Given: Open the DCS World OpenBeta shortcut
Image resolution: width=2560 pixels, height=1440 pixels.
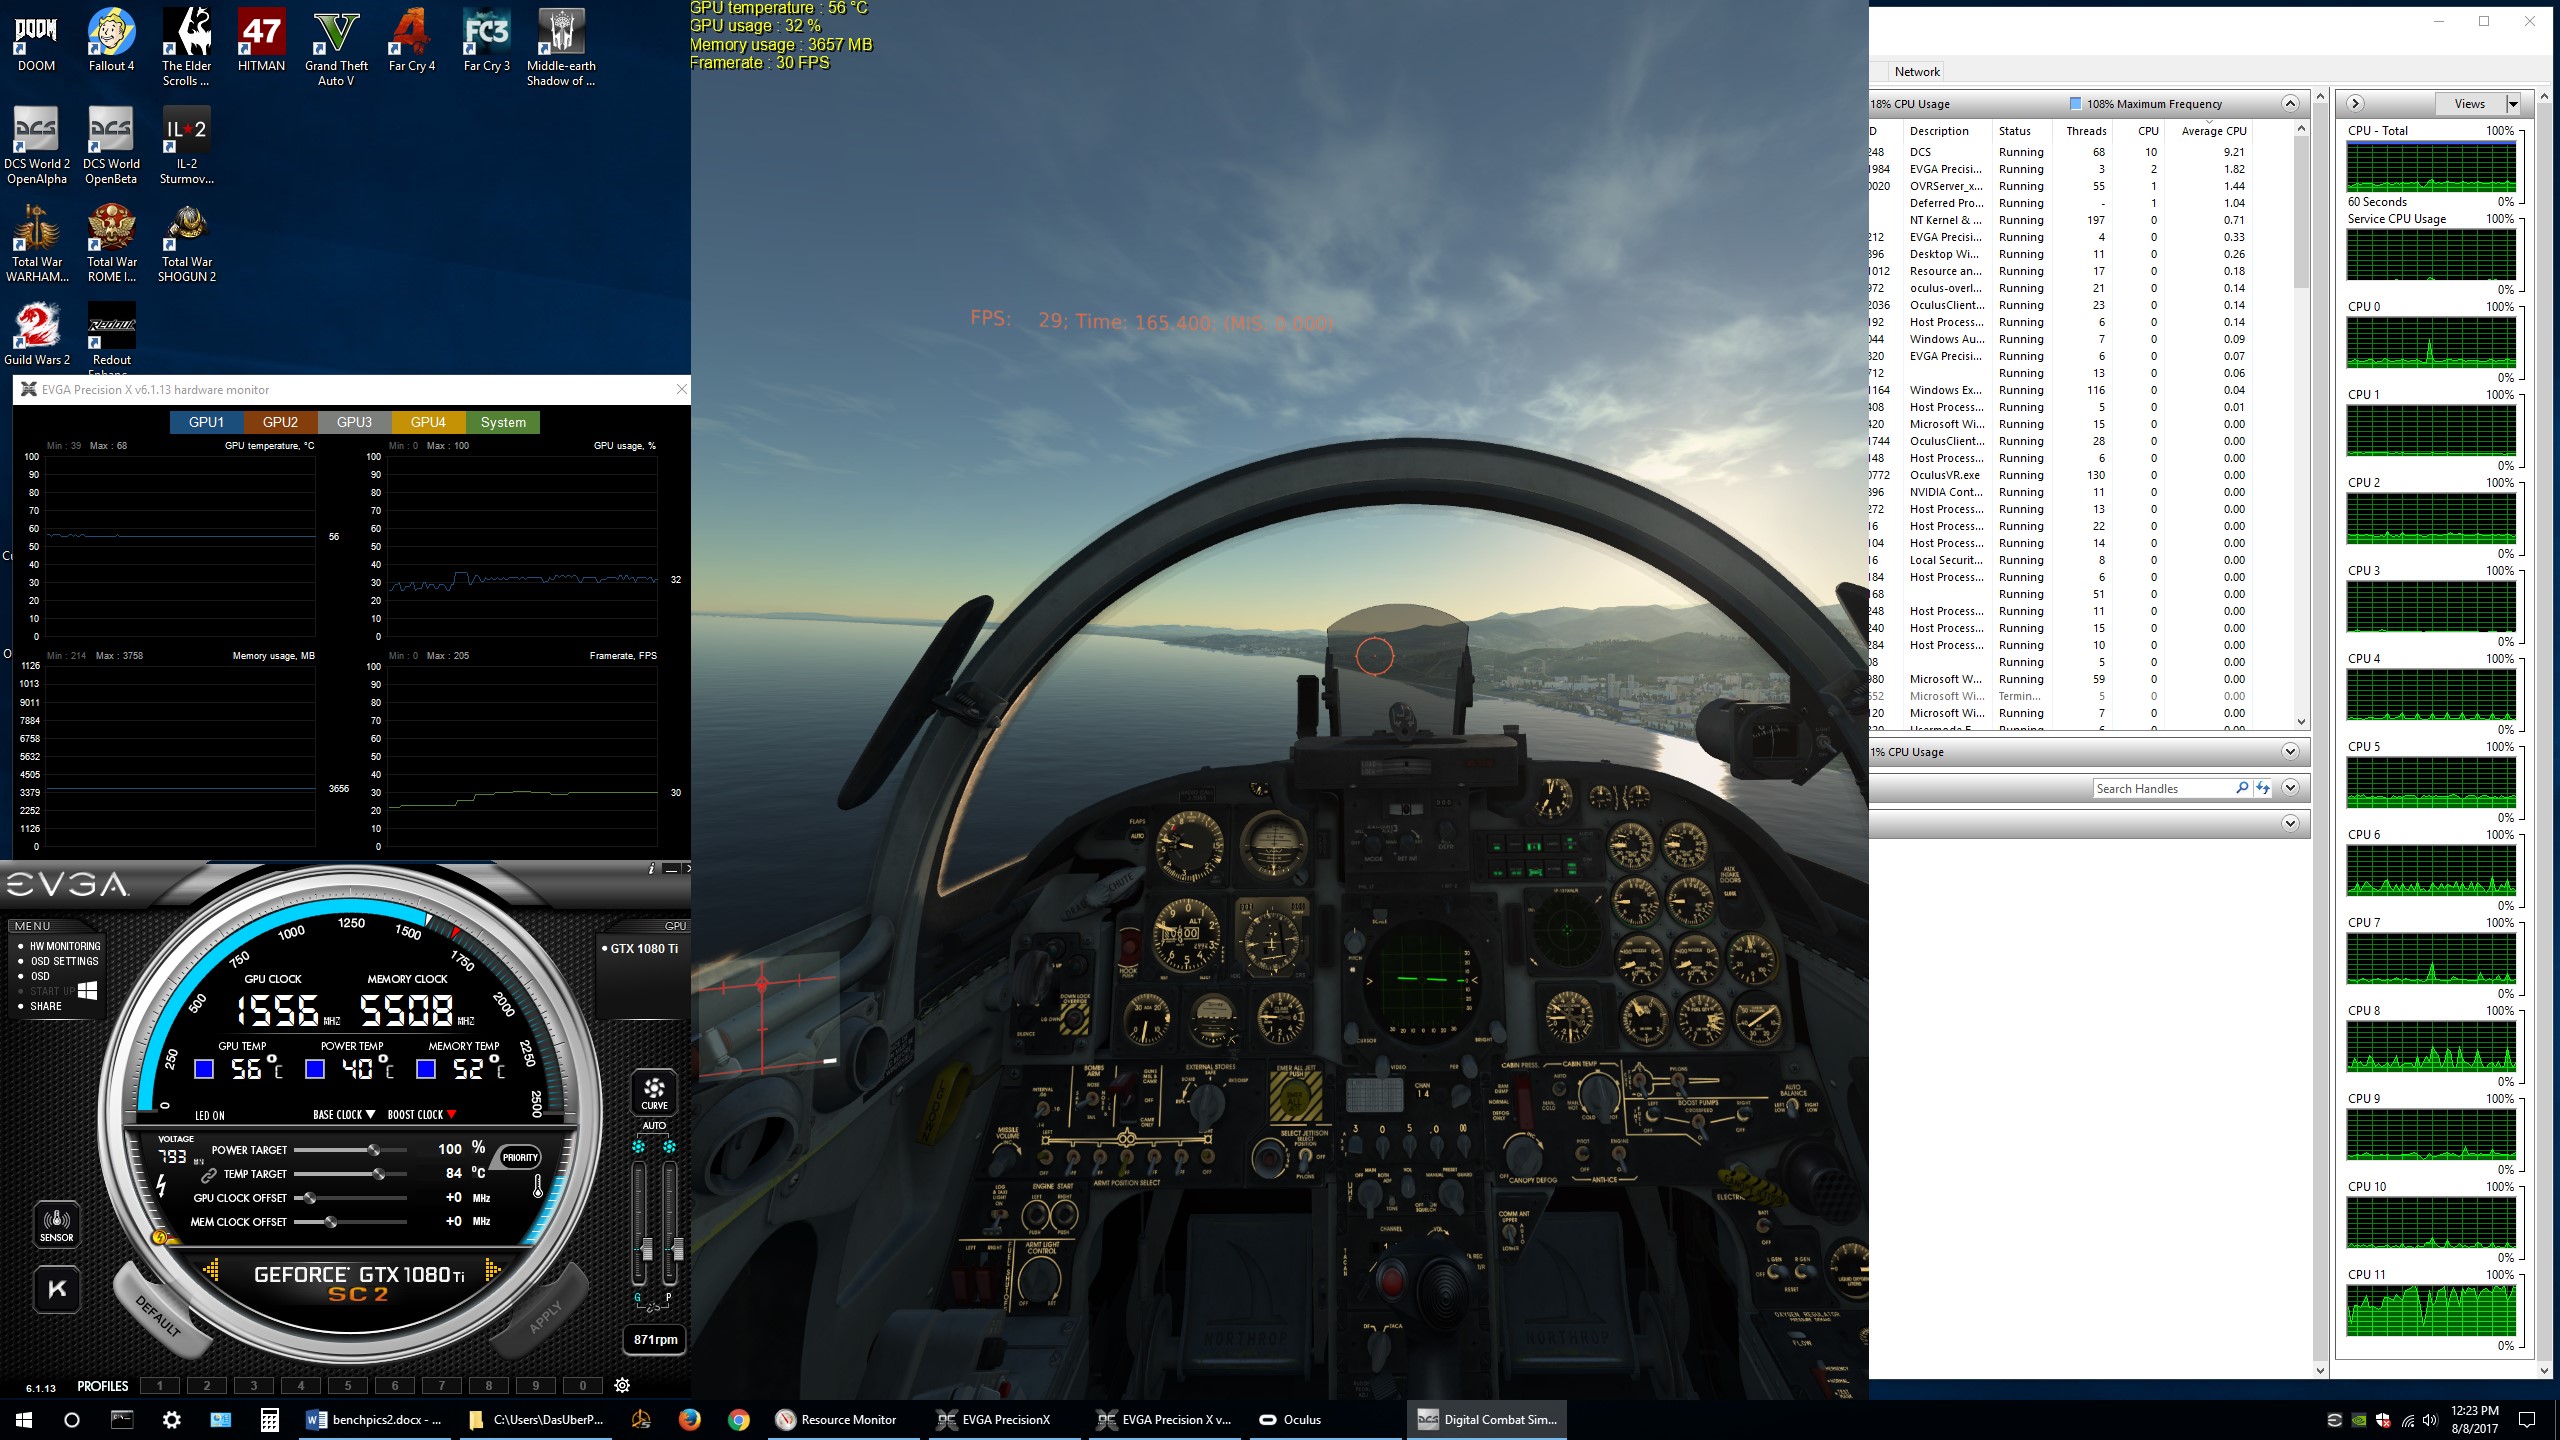Looking at the screenshot, I should tap(111, 145).
